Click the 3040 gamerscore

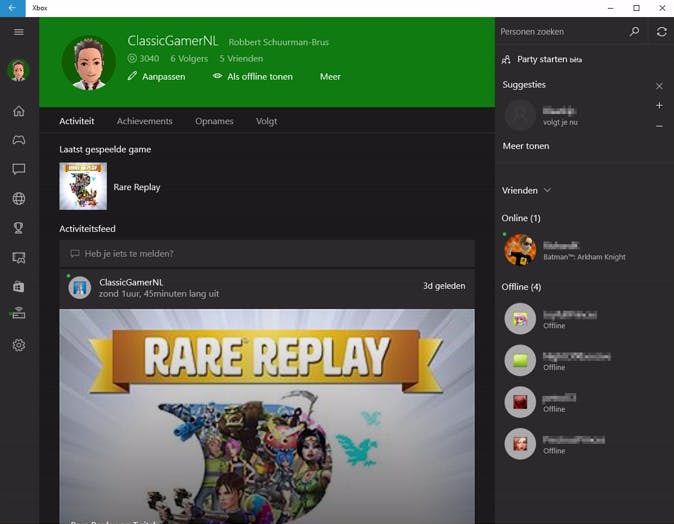tap(144, 58)
